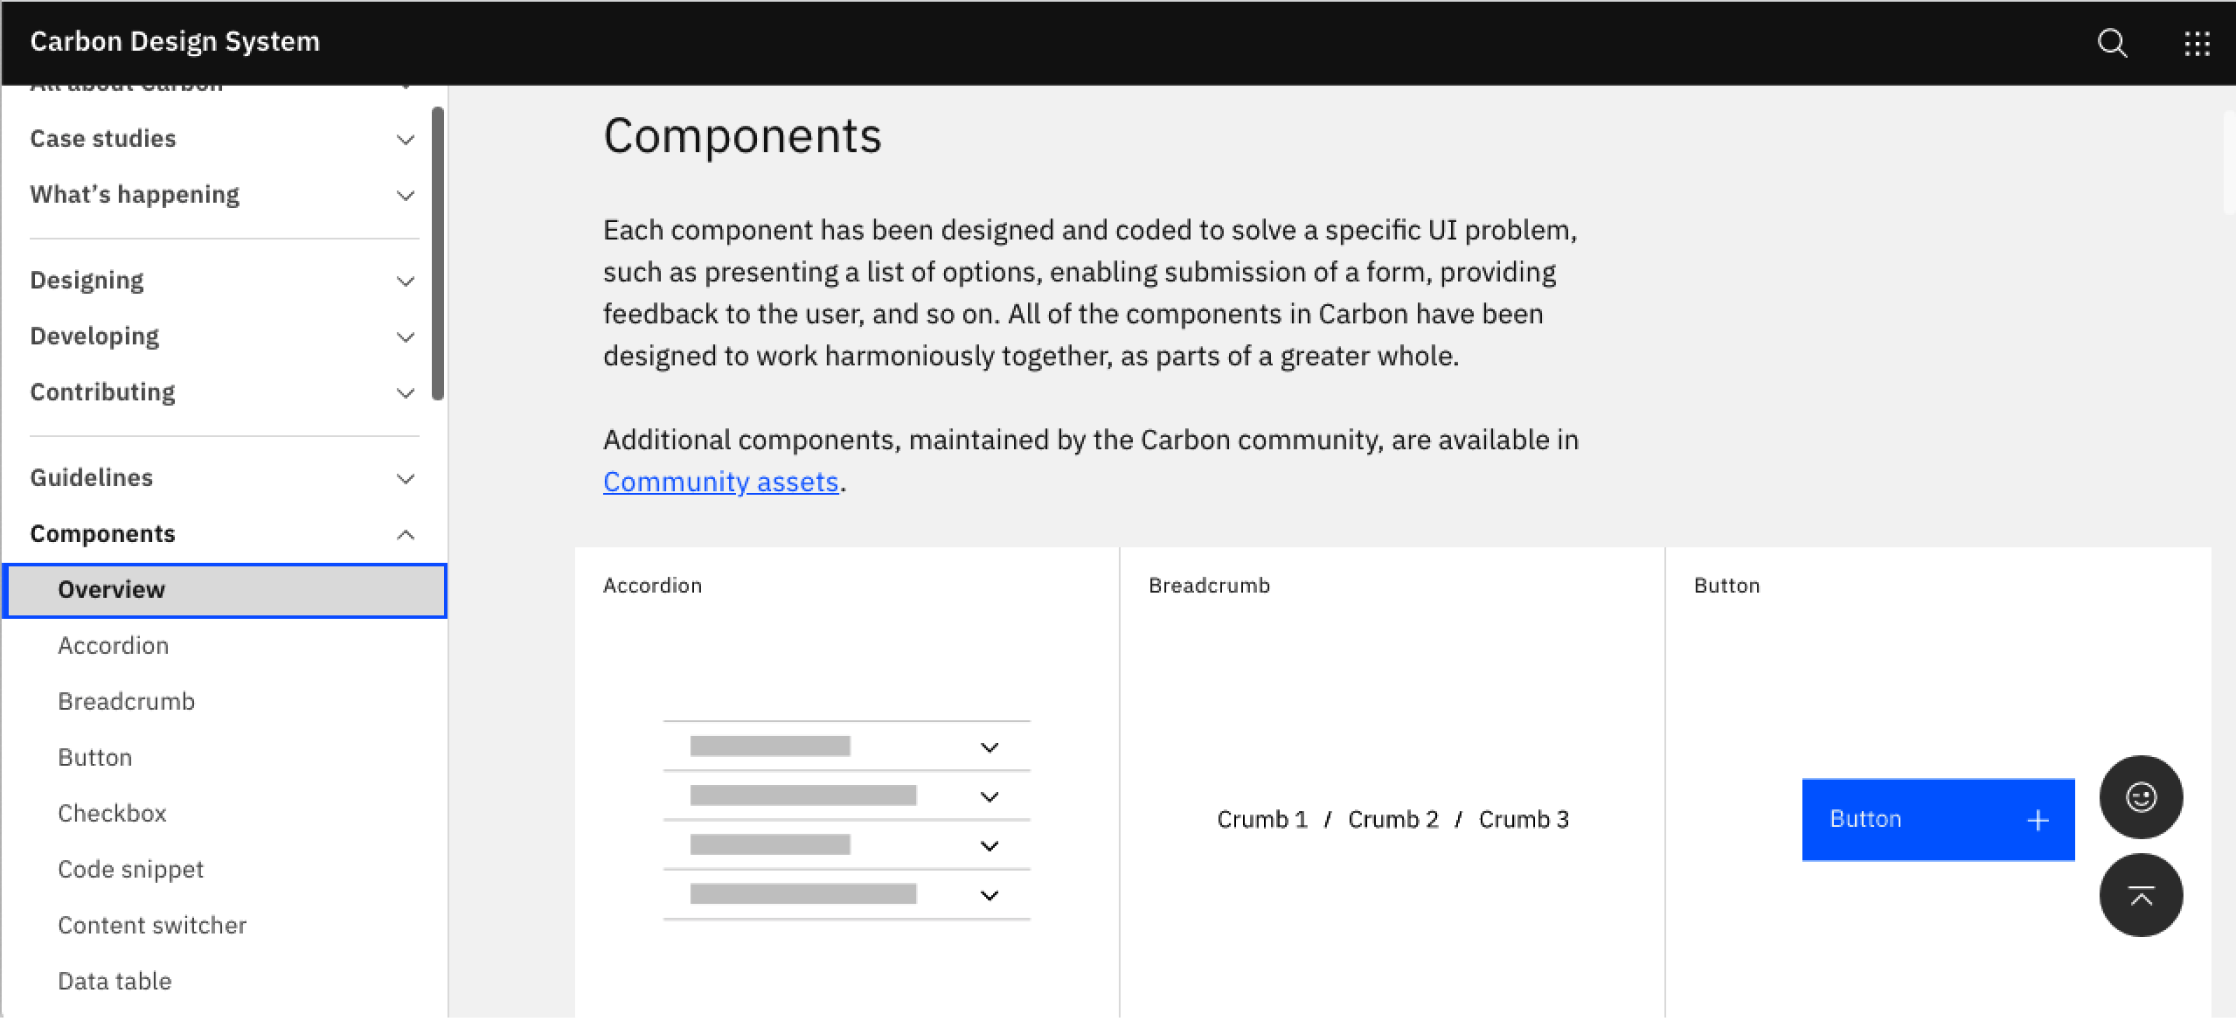2236x1018 pixels.
Task: Expand What's happening chevron
Action: pyautogui.click(x=405, y=195)
